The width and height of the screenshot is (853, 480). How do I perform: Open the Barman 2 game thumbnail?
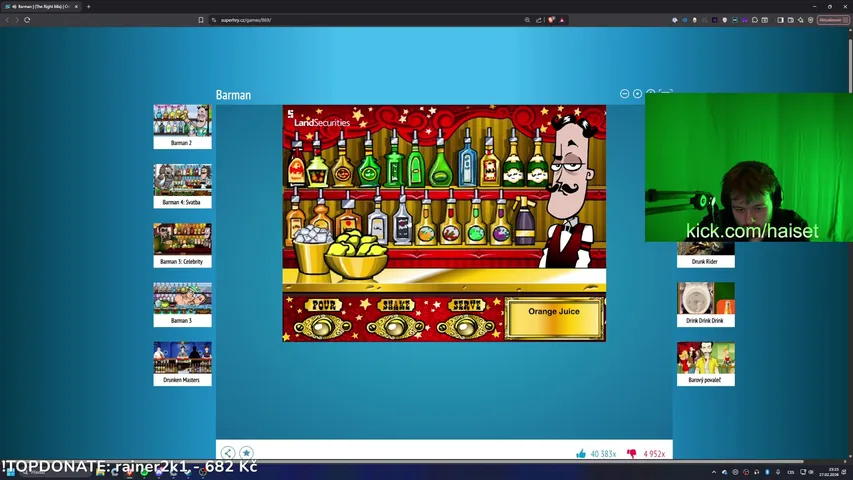pyautogui.click(x=182, y=126)
